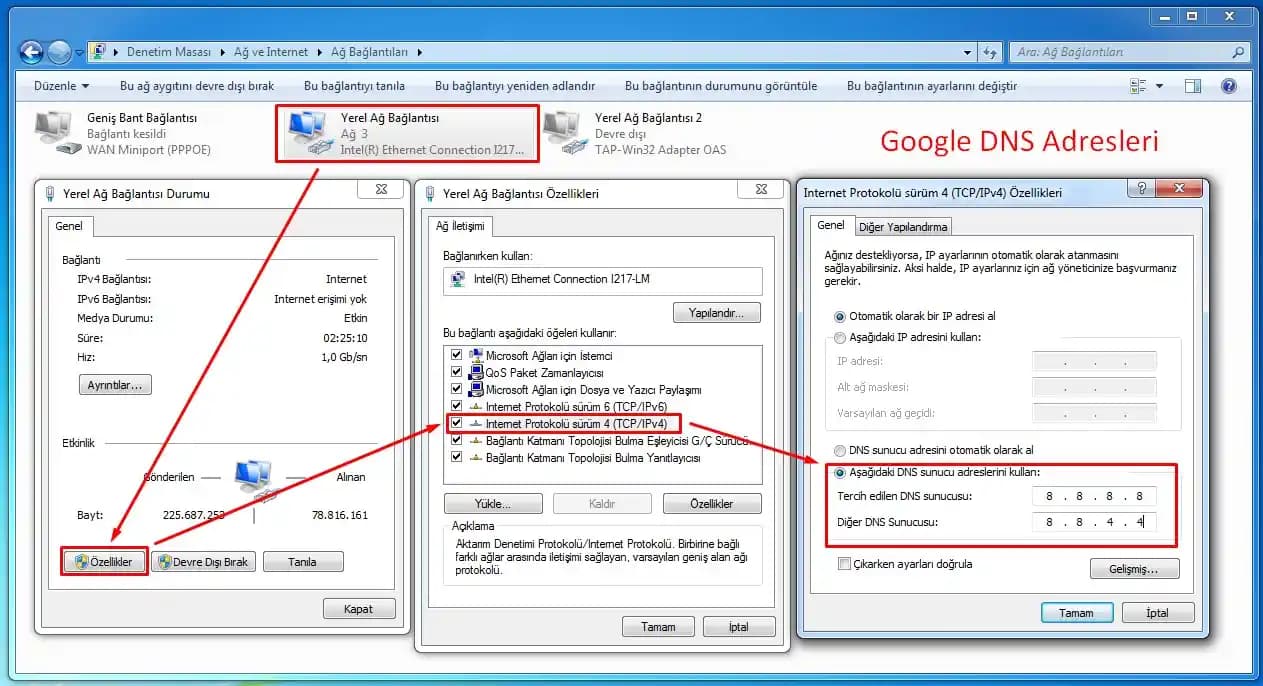Expand the recent pages chevron near navigation arrows
The width and height of the screenshot is (1263, 686).
point(77,52)
